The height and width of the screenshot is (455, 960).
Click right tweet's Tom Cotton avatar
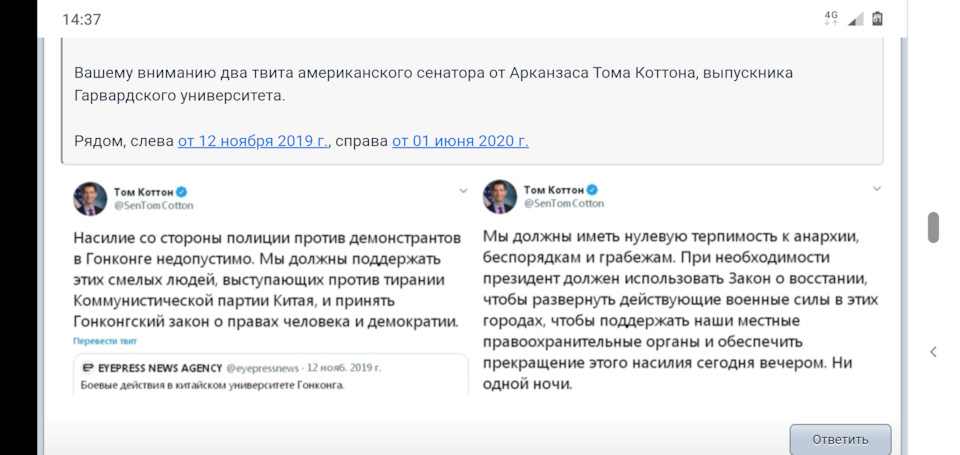500,197
